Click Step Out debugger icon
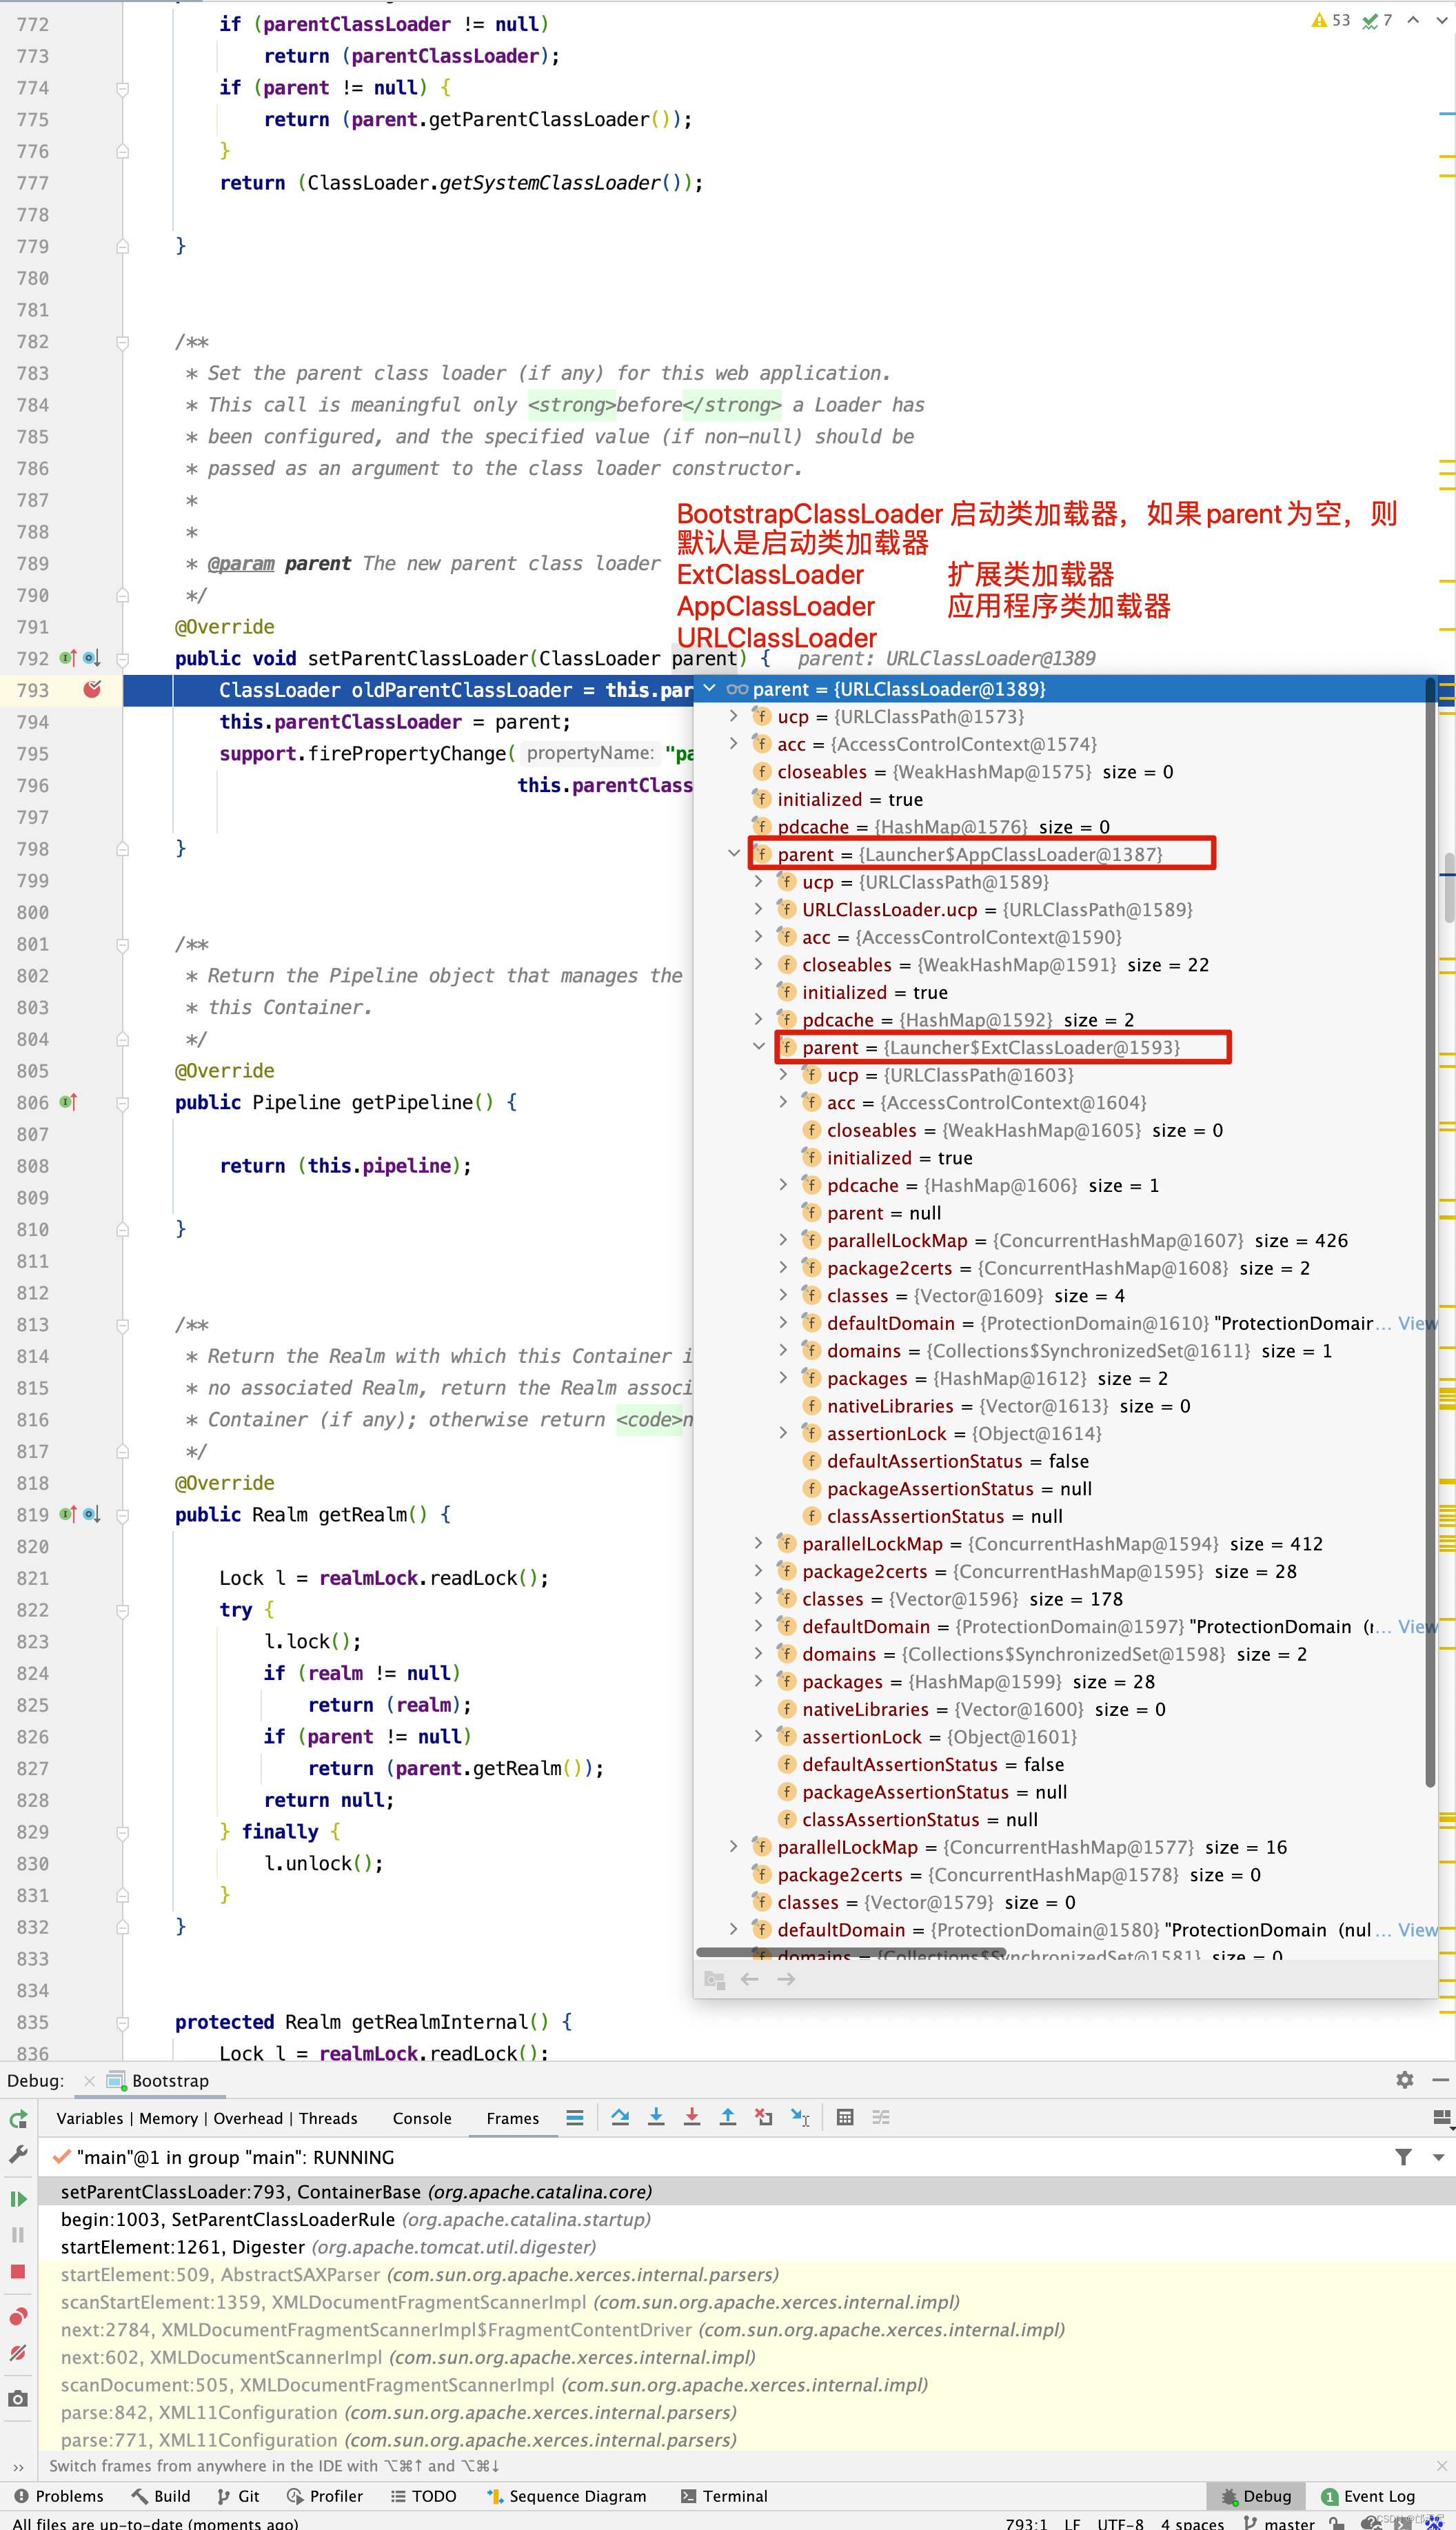 tap(728, 2118)
